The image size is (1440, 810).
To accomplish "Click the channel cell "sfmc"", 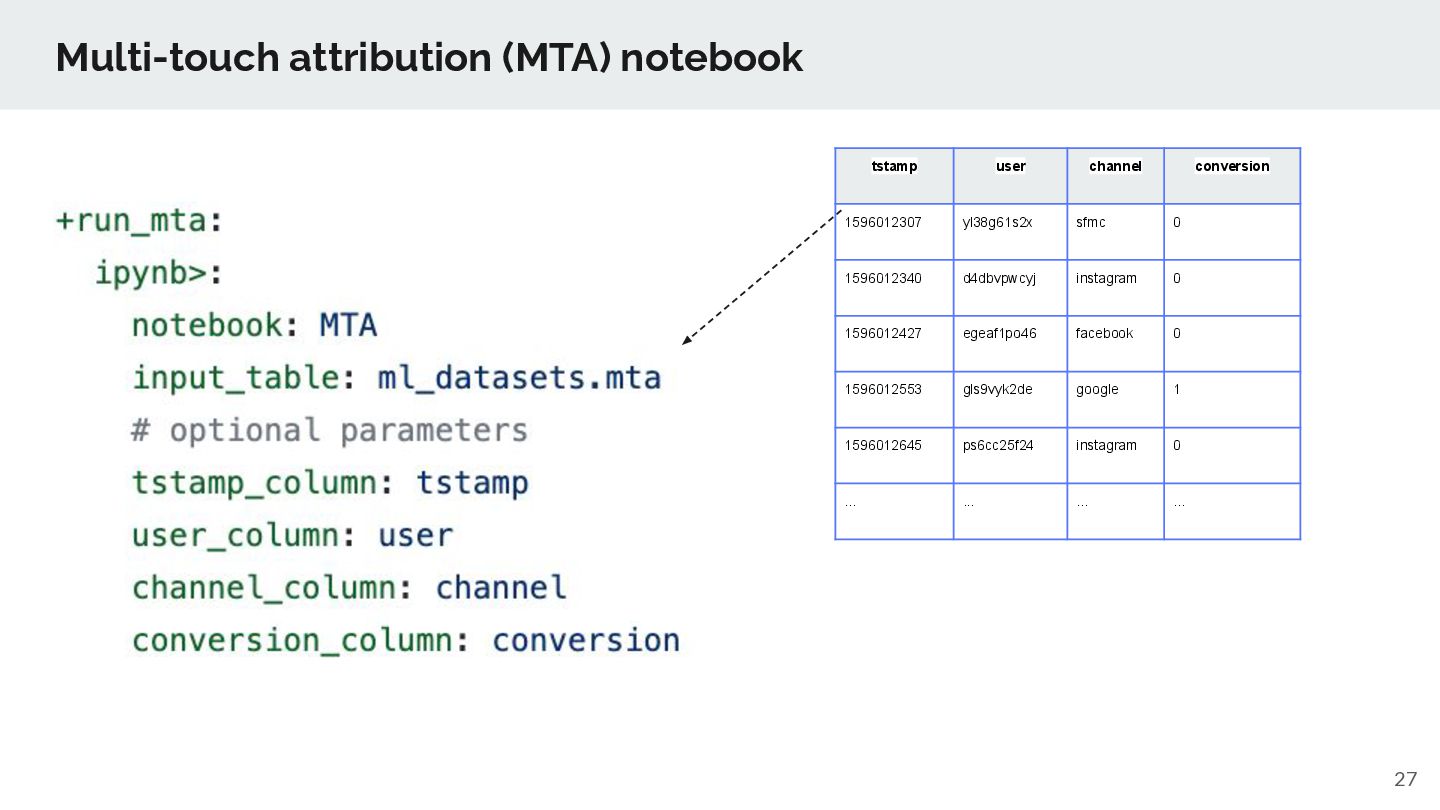I will [1115, 232].
